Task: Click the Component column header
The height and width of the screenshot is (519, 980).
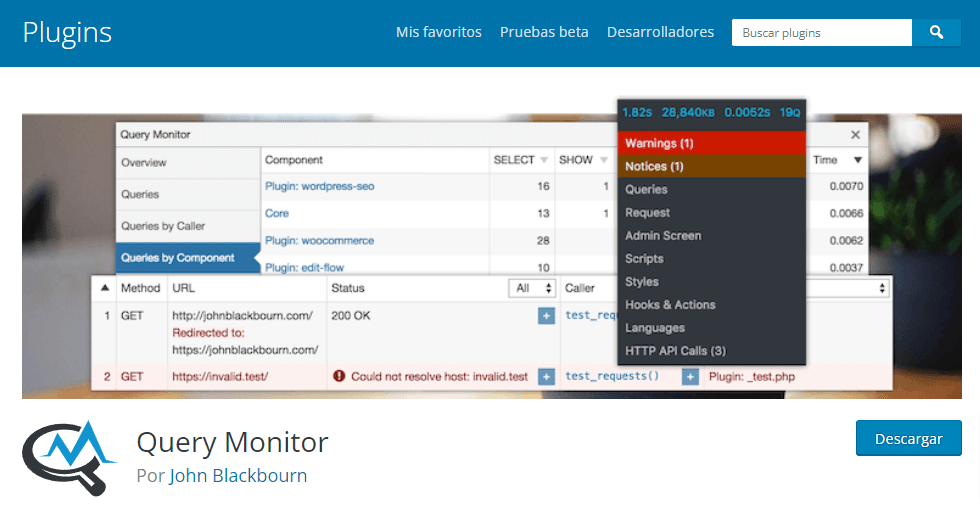Action: point(294,160)
